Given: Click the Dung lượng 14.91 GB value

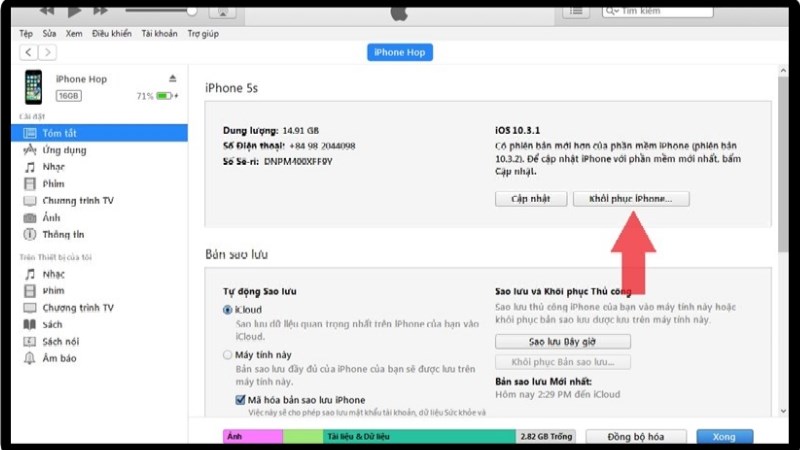Looking at the screenshot, I should click(301, 131).
